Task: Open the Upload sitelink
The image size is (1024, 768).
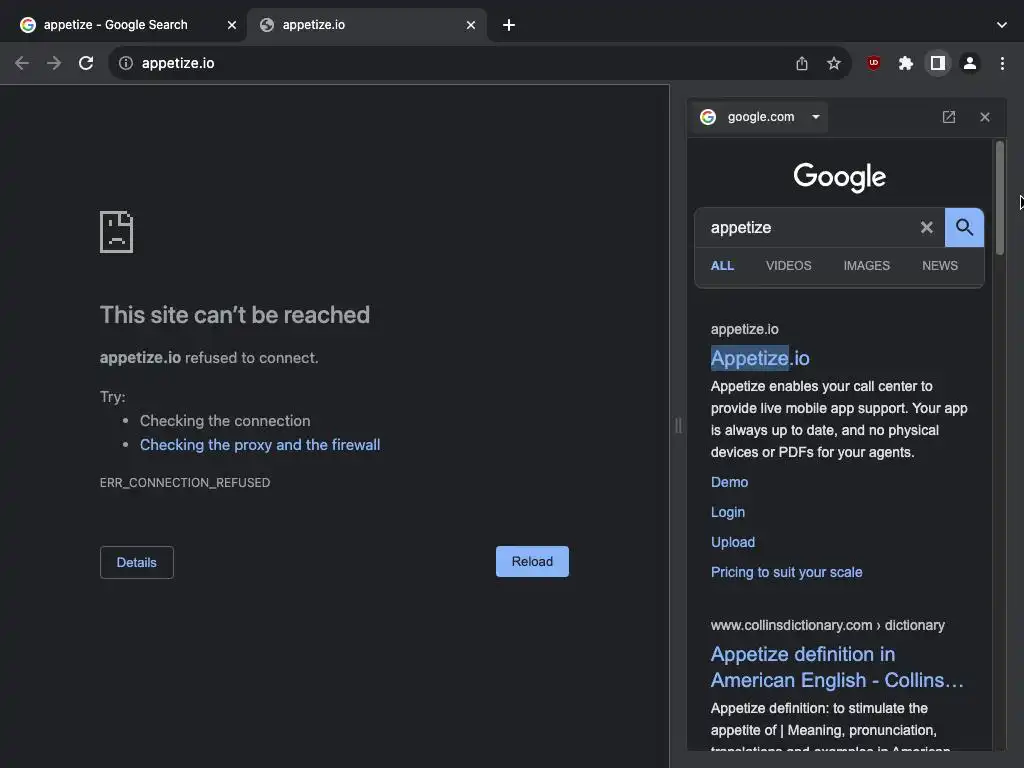Action: [733, 542]
